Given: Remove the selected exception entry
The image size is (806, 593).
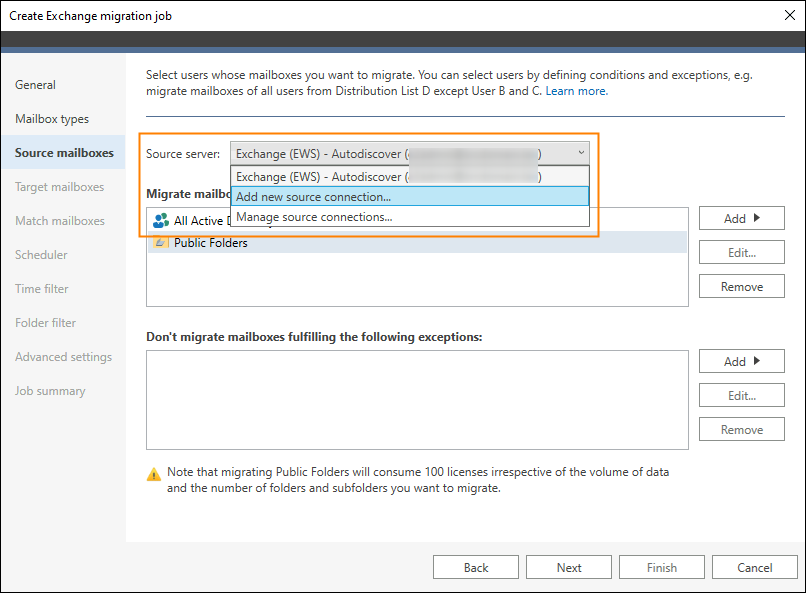Looking at the screenshot, I should pos(741,429).
